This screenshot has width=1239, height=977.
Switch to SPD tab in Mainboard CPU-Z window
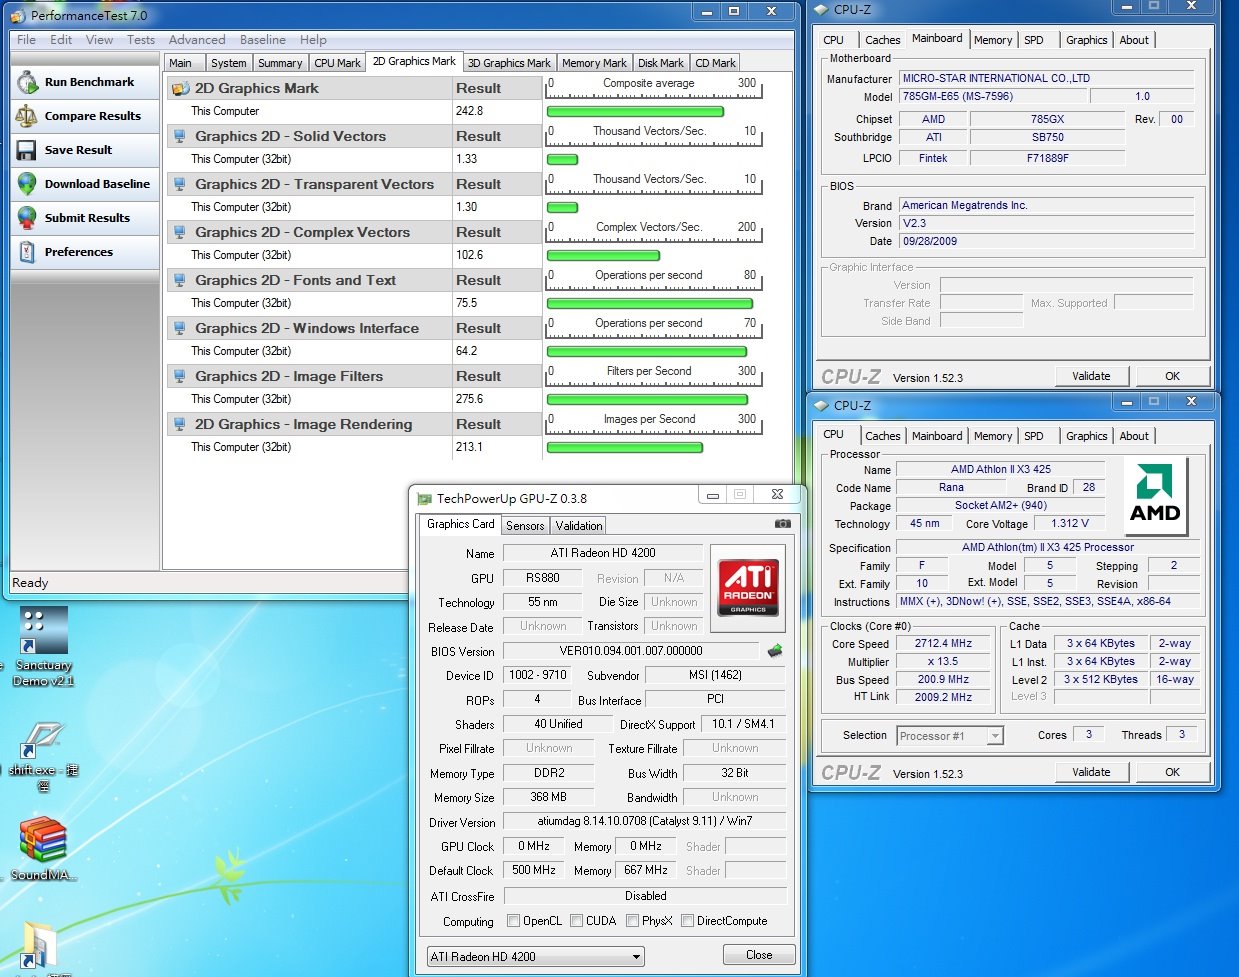pyautogui.click(x=1034, y=40)
